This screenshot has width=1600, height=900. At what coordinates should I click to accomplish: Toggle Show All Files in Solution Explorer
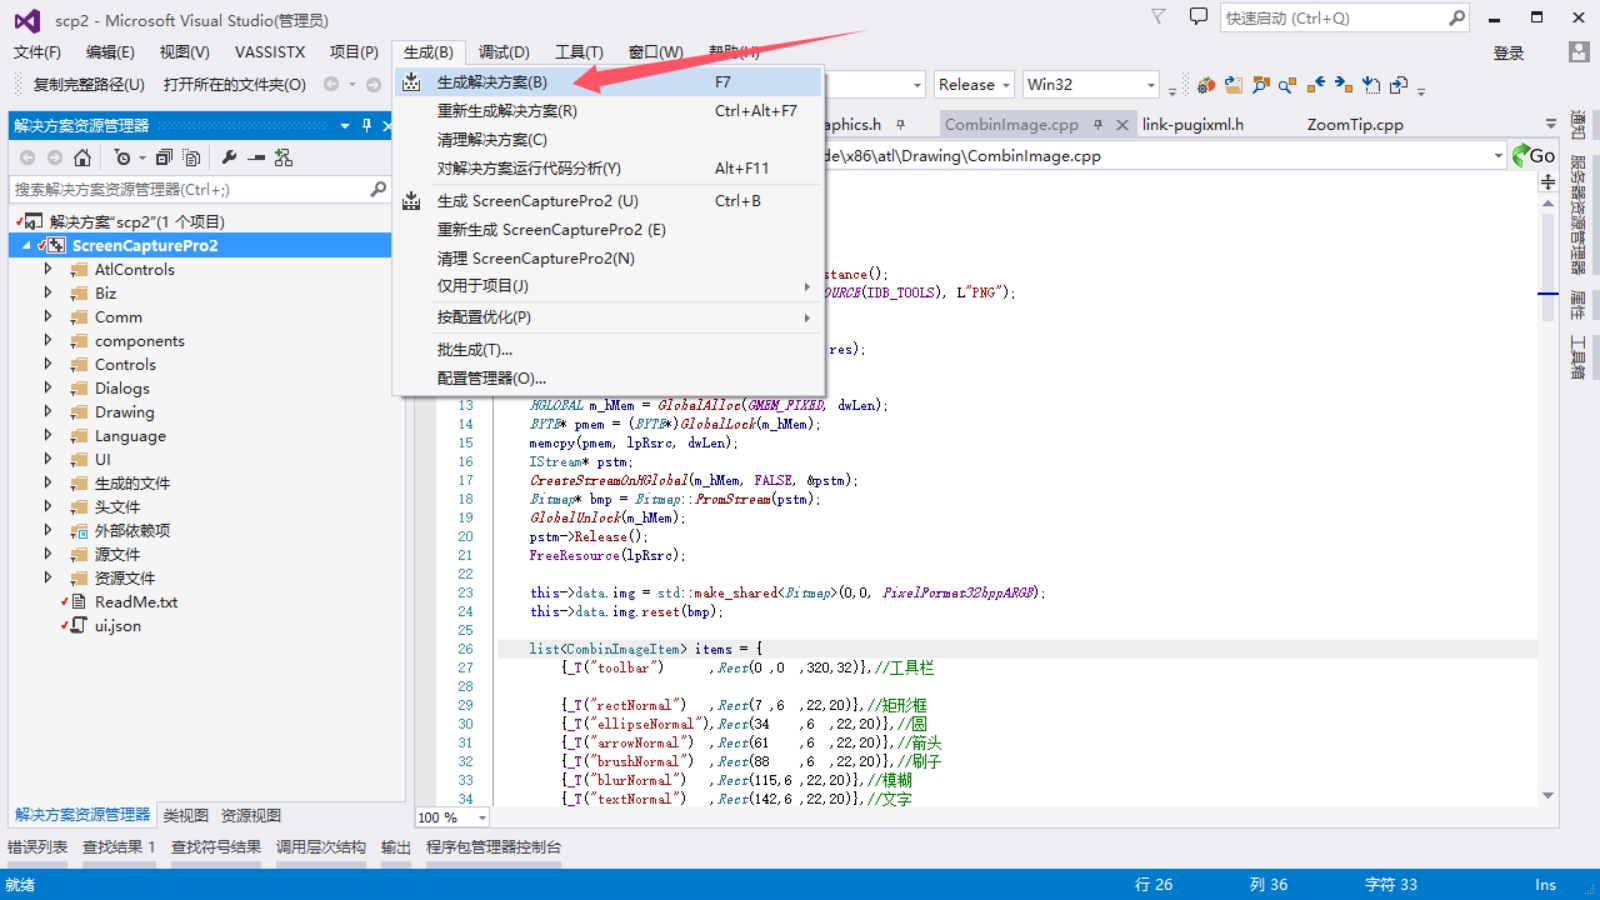point(192,158)
